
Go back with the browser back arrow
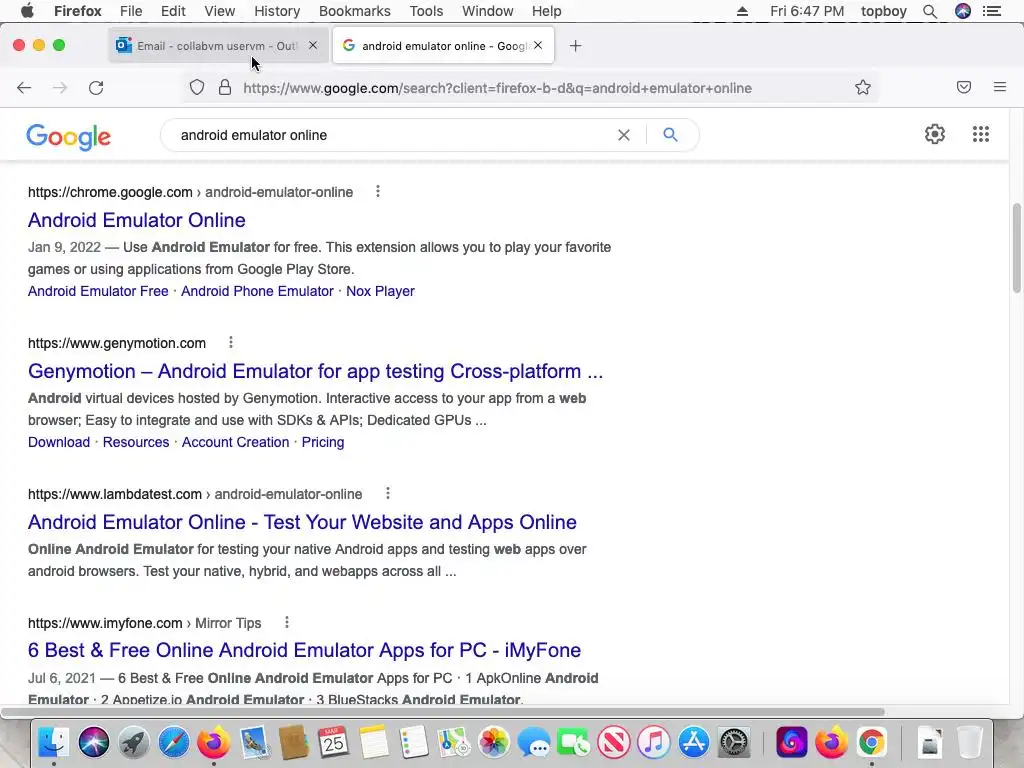pyautogui.click(x=24, y=88)
